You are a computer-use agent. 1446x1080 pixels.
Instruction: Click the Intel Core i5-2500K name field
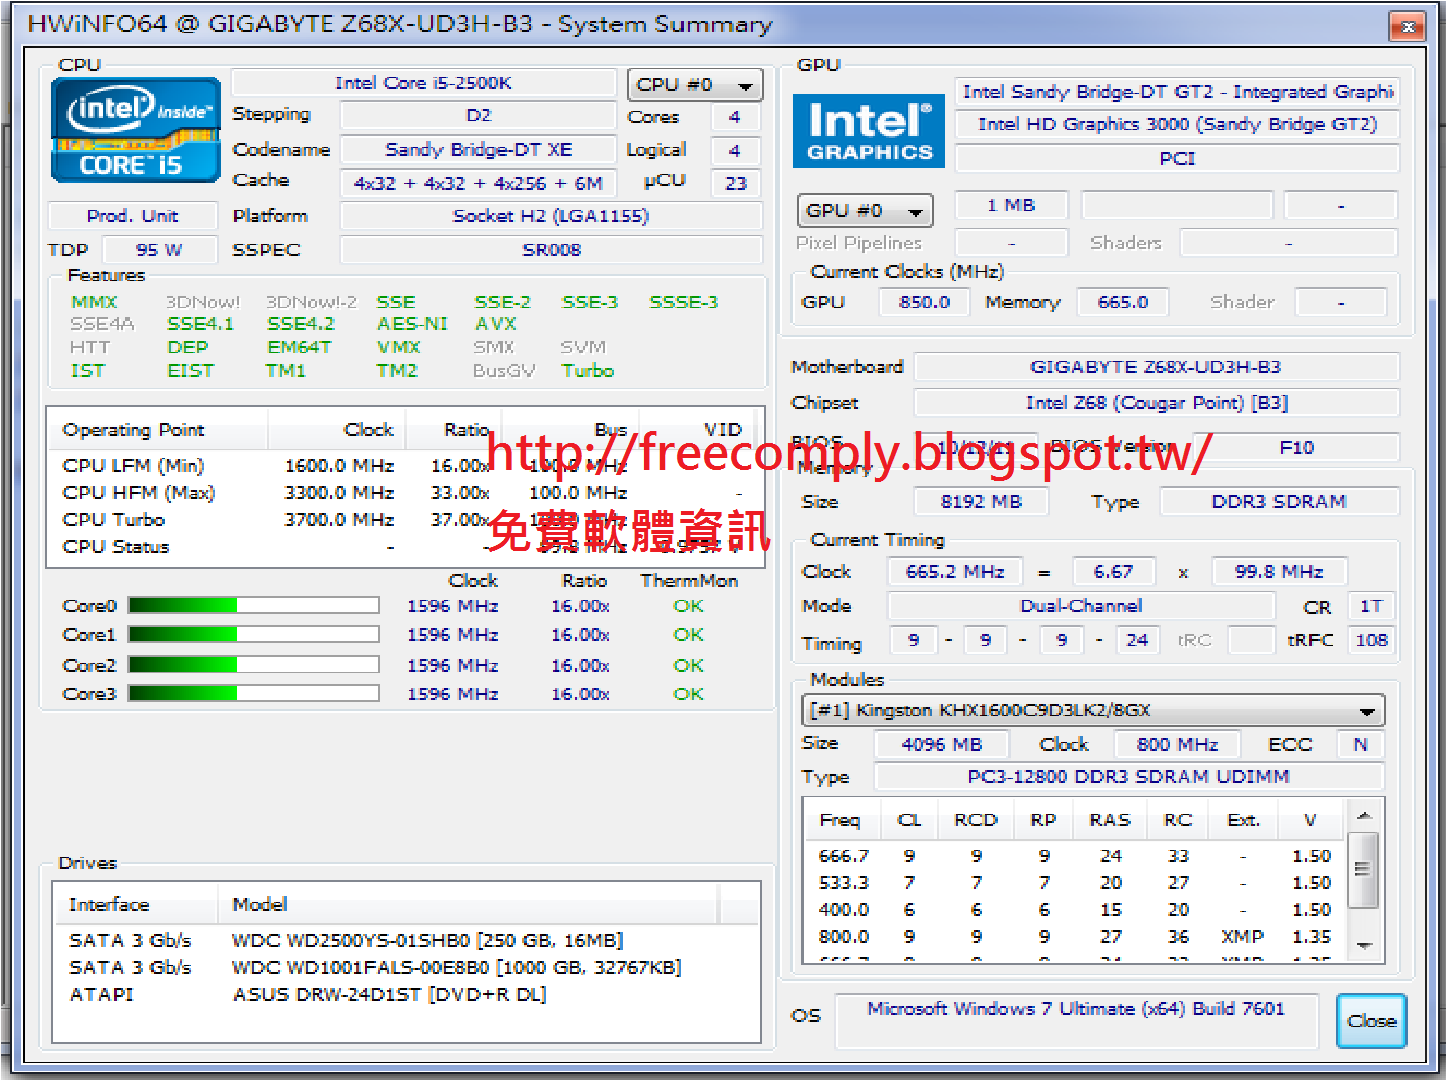pos(423,83)
